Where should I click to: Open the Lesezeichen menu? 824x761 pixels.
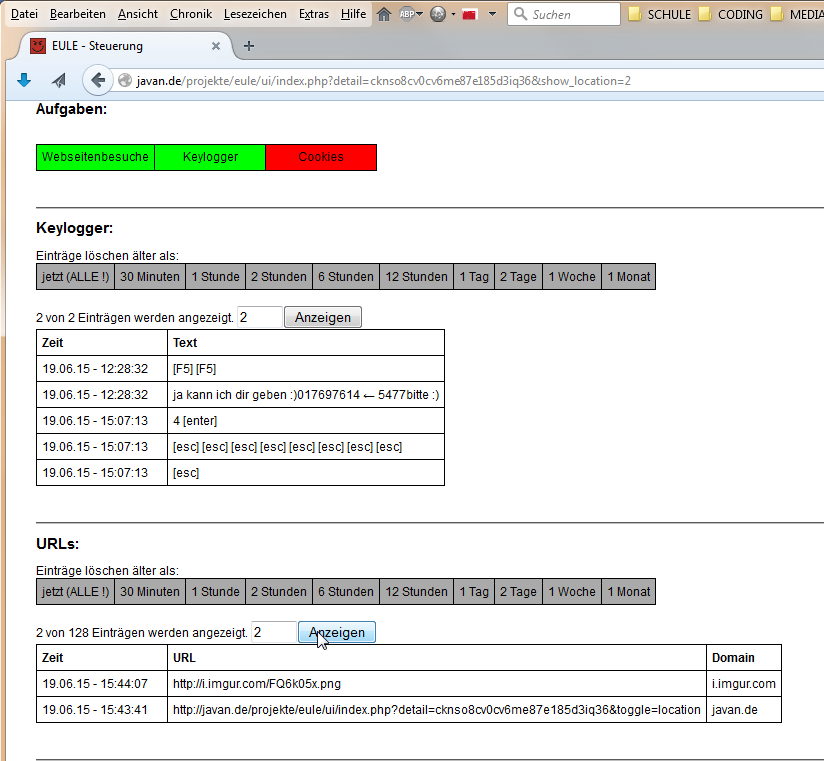[x=255, y=14]
